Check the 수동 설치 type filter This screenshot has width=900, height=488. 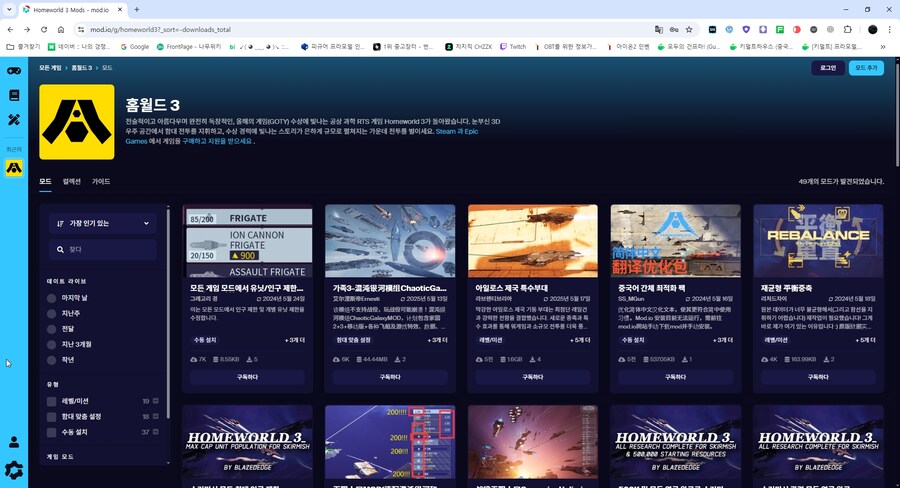[52, 432]
